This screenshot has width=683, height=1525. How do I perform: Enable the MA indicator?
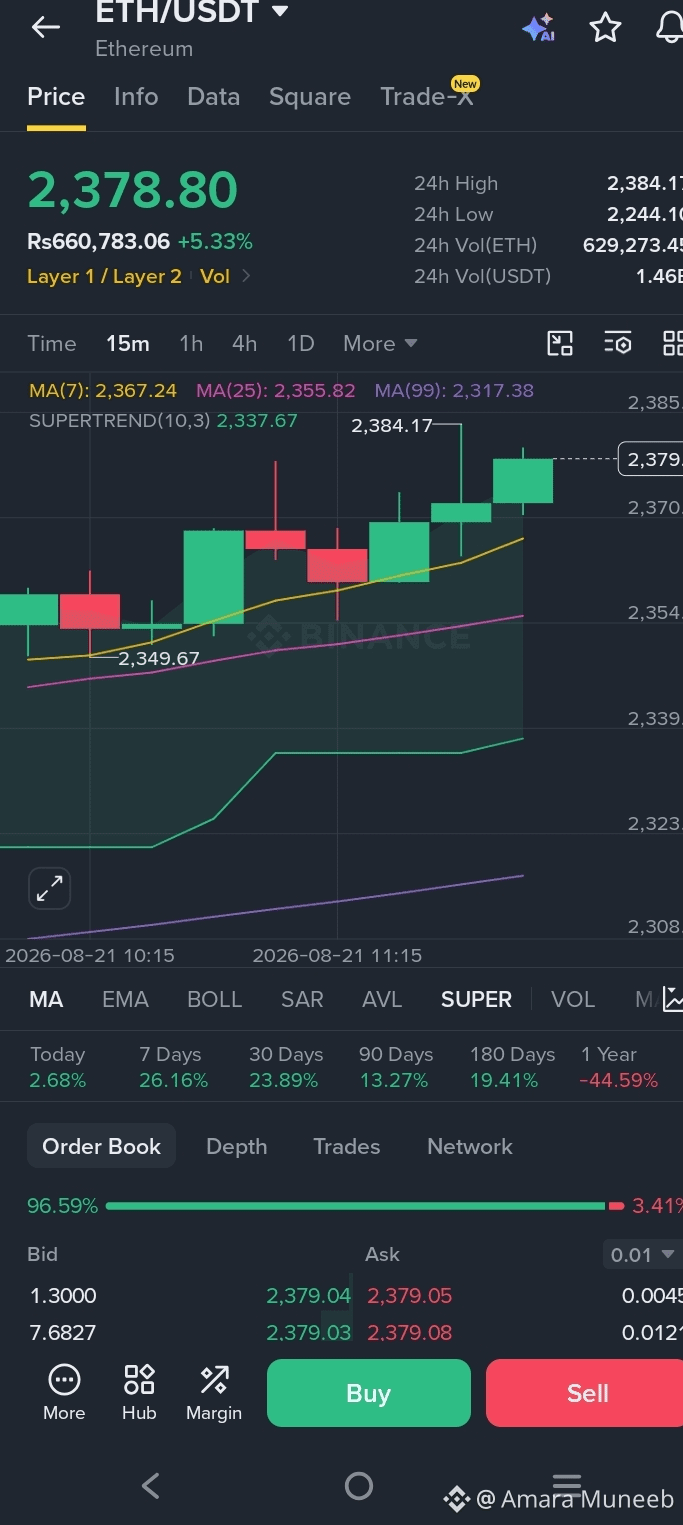pyautogui.click(x=46, y=999)
